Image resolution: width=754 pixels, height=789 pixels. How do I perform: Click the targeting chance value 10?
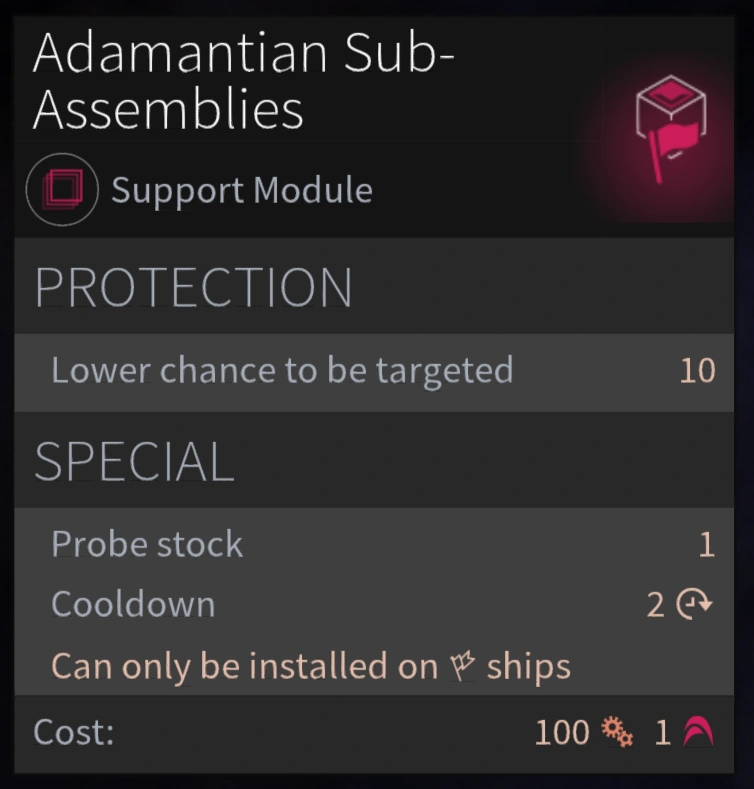pos(697,371)
